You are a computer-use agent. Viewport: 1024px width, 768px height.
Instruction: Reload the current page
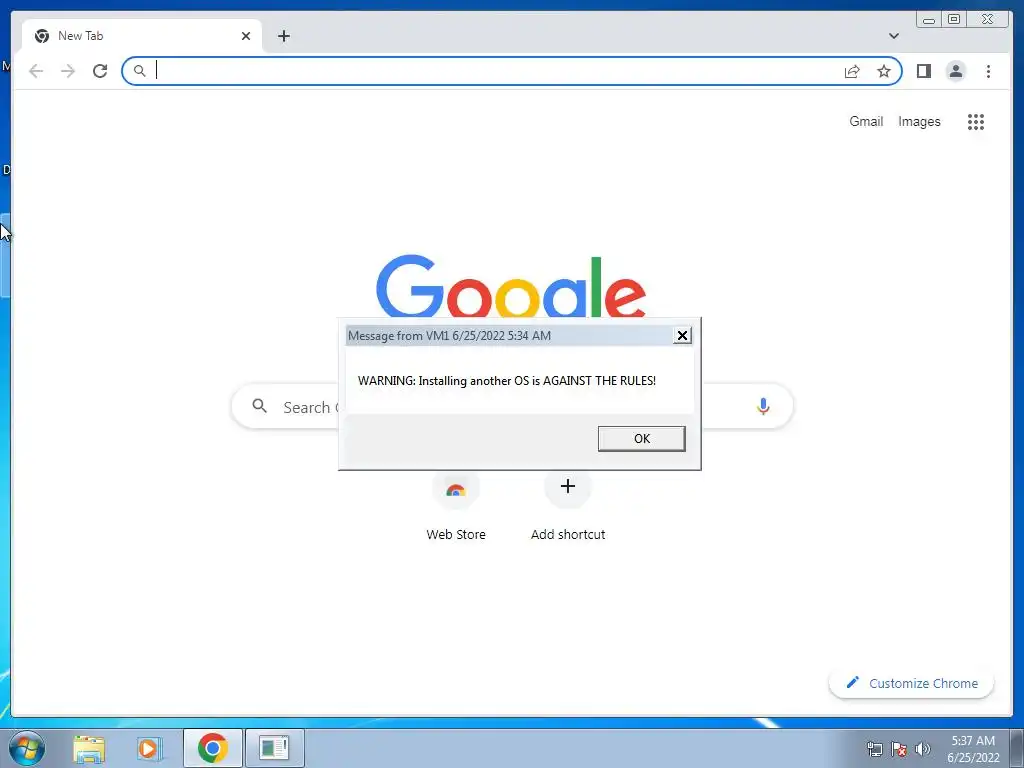coord(100,71)
